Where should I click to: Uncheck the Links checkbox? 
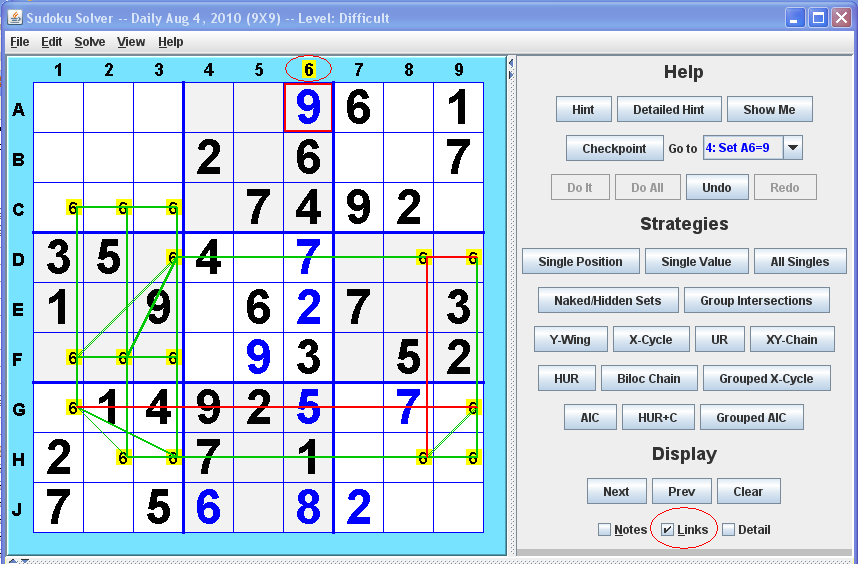pos(668,530)
